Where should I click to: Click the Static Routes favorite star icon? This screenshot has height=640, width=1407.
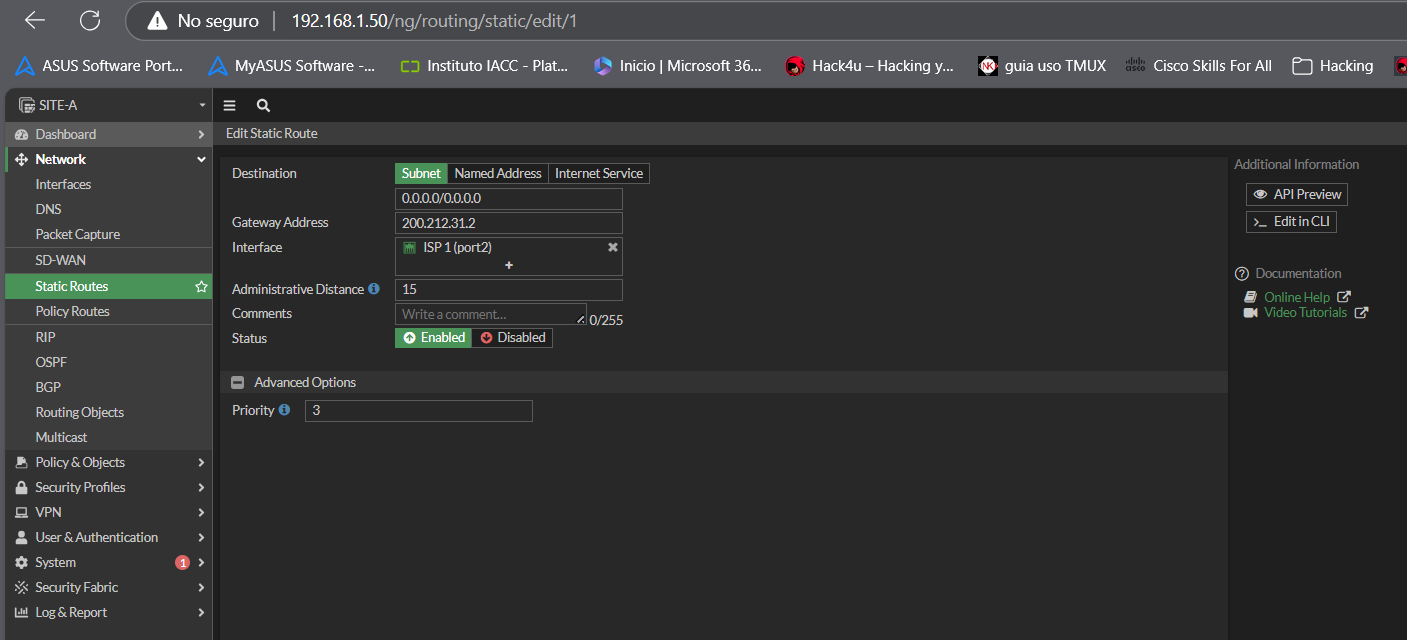pyautogui.click(x=201, y=287)
